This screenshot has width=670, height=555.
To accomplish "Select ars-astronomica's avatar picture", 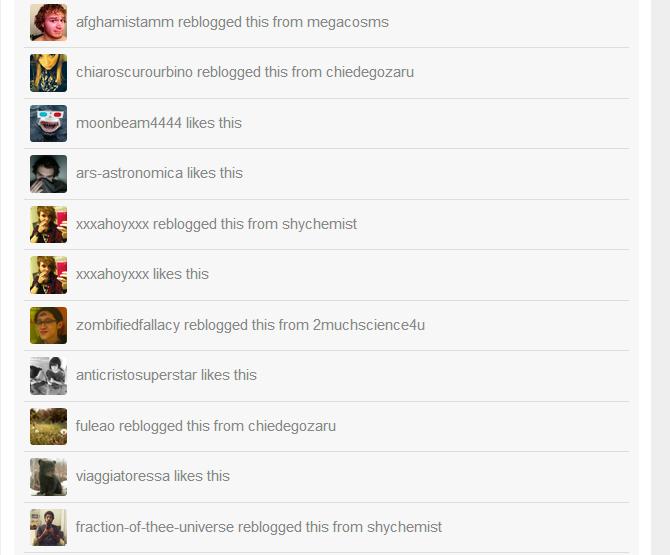I will click(48, 174).
